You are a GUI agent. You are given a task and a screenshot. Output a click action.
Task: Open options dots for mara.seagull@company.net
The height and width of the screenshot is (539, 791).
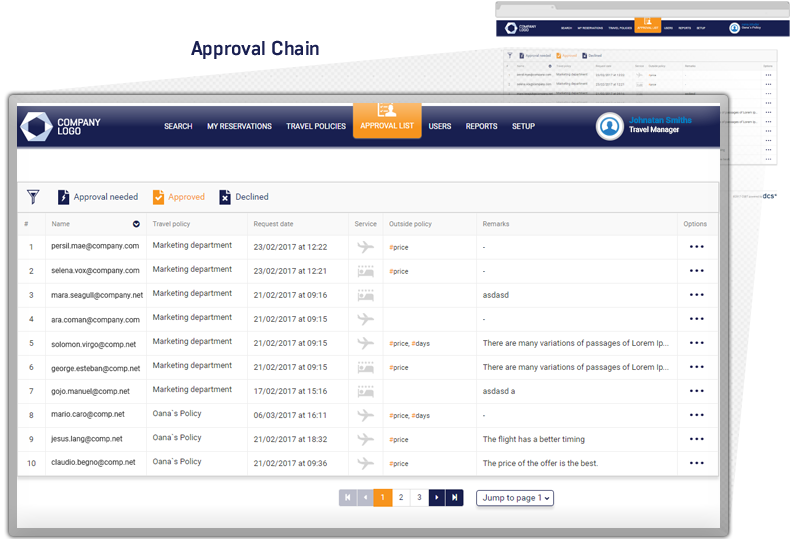tap(696, 295)
